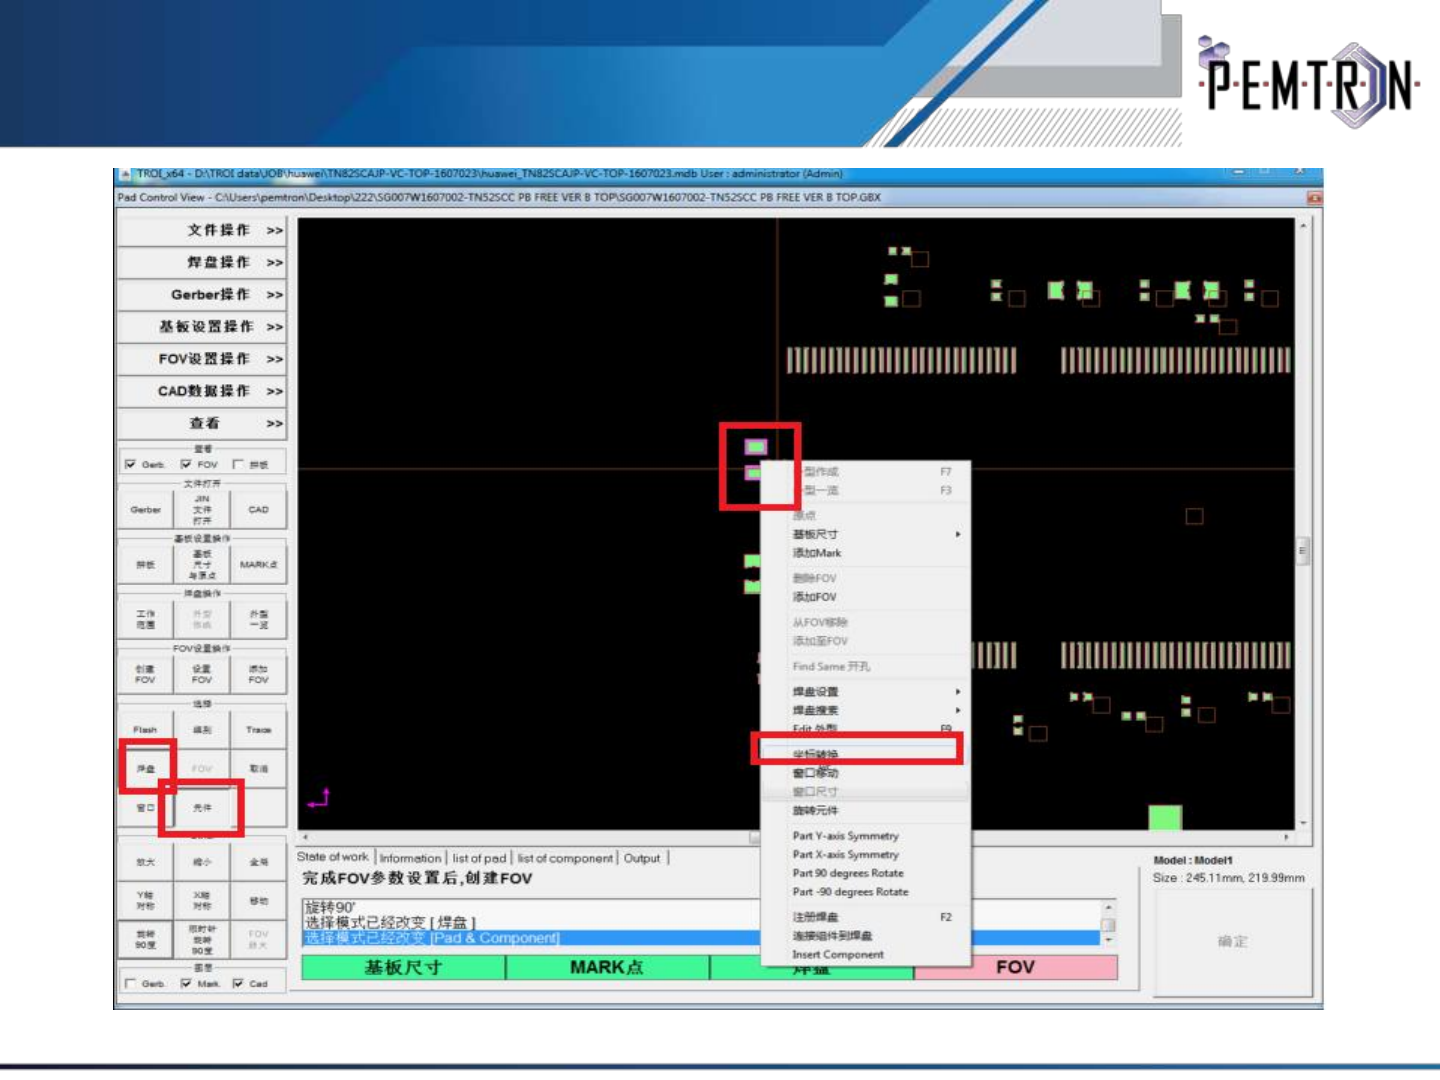
Task: Select highlighted log row [Pad & Component]
Action: 530,938
